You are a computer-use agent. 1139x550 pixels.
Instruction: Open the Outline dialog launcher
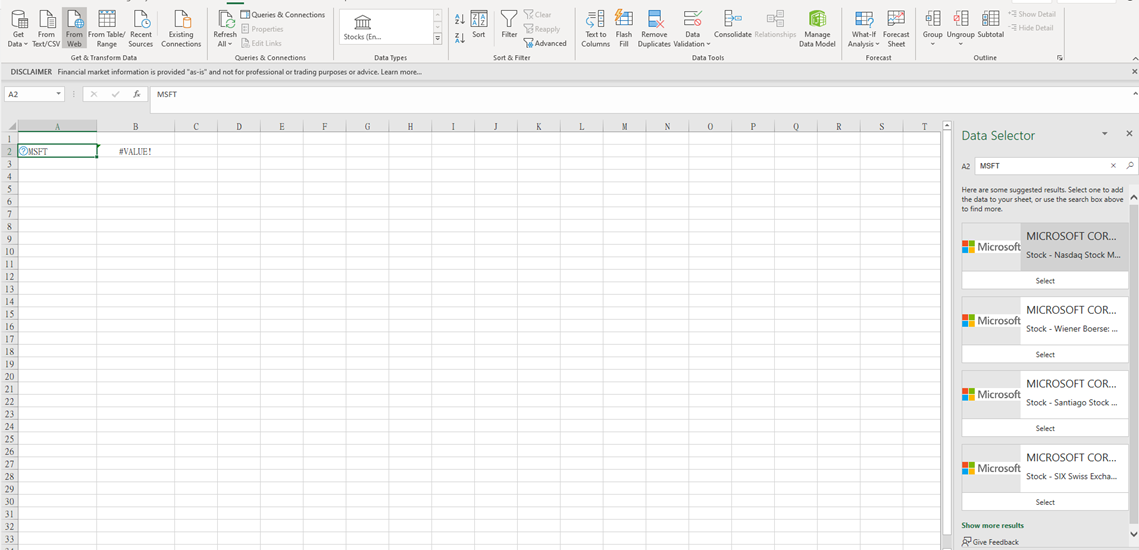tap(1060, 57)
